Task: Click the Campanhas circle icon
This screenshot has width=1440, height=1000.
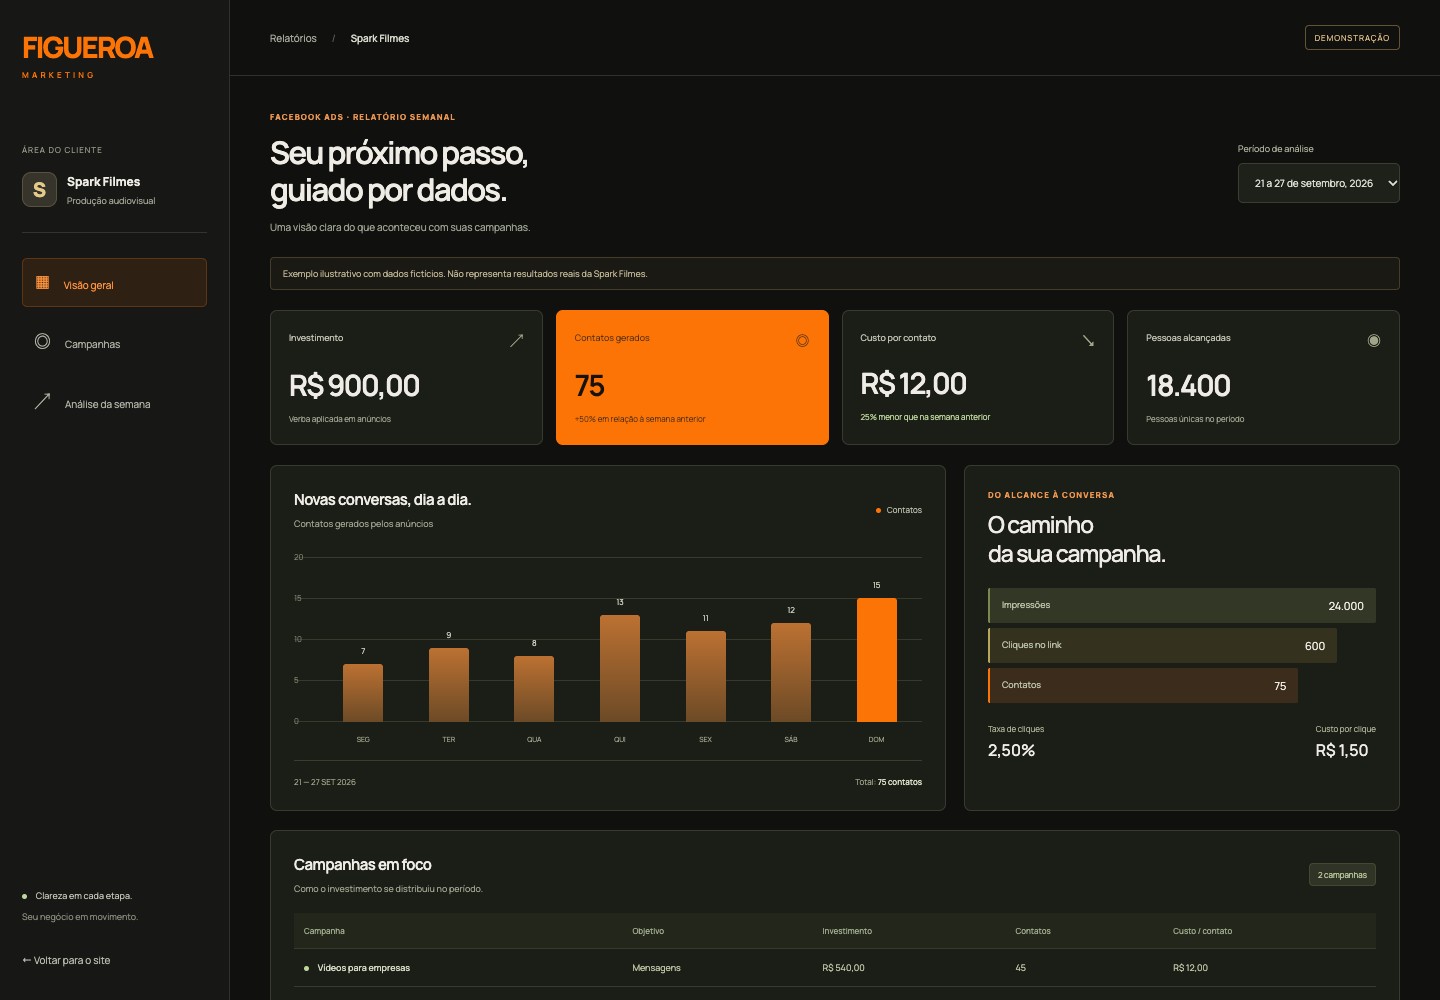Action: click(42, 342)
